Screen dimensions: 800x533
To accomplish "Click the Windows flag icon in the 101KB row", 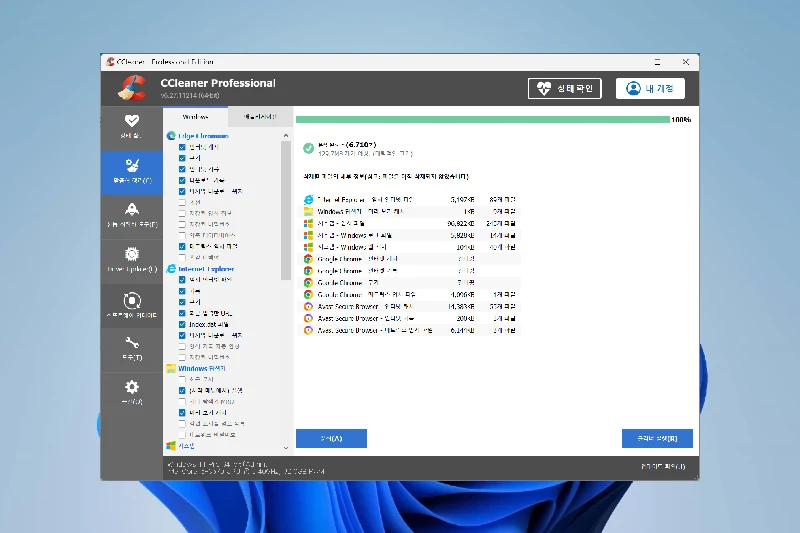I will (308, 247).
